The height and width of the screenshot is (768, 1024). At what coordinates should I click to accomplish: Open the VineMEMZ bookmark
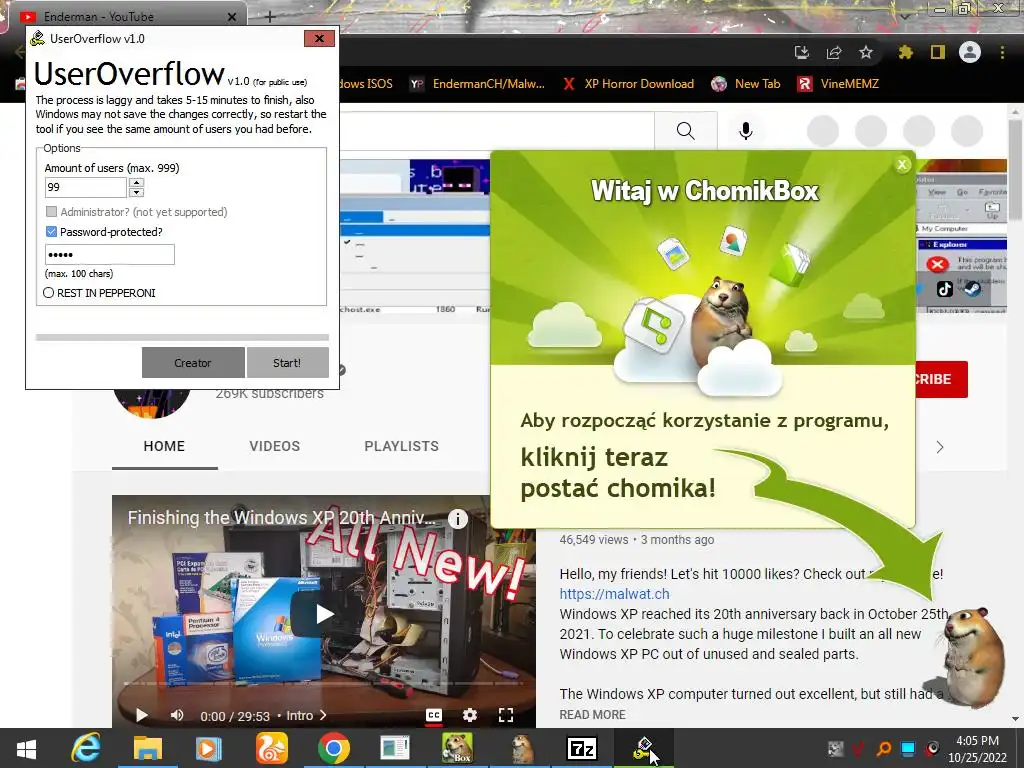point(839,84)
